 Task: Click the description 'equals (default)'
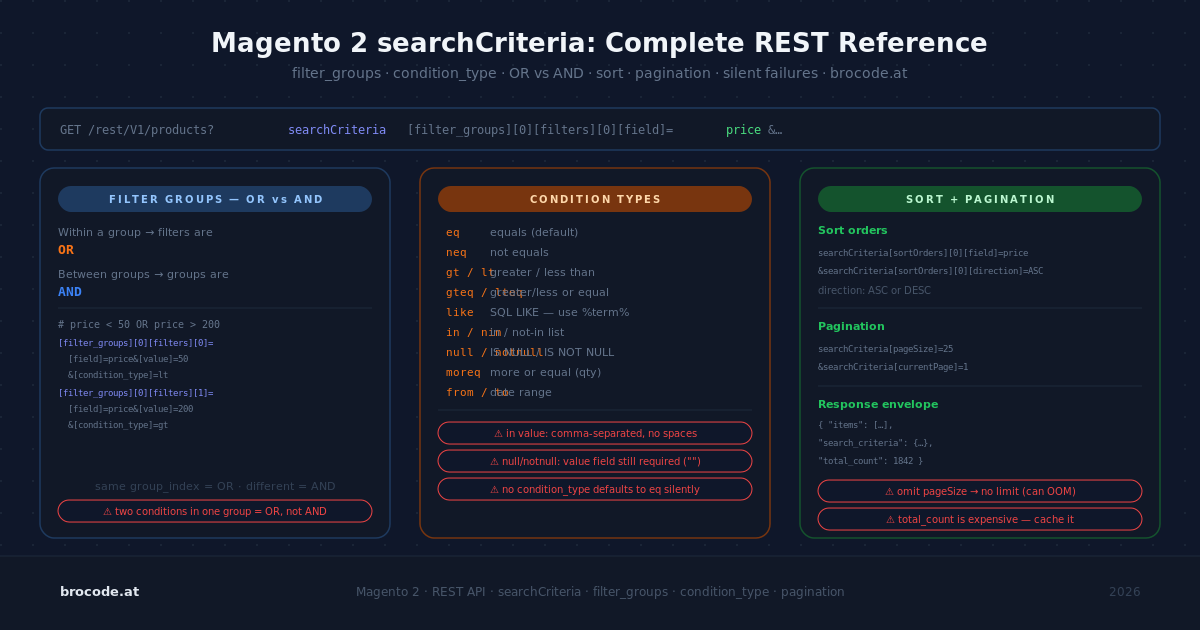[534, 233]
